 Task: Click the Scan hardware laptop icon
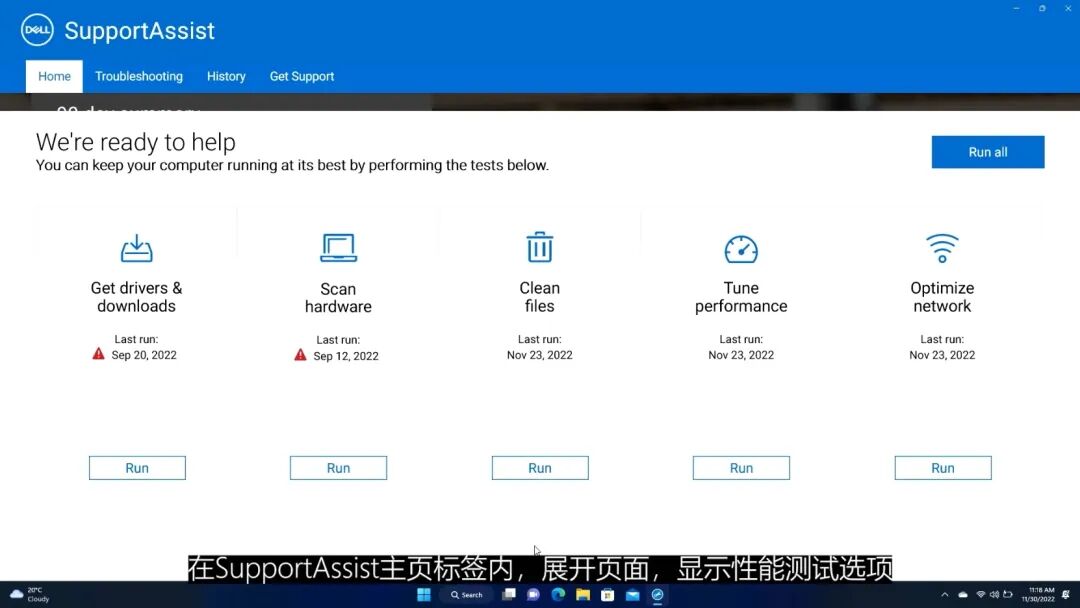338,248
